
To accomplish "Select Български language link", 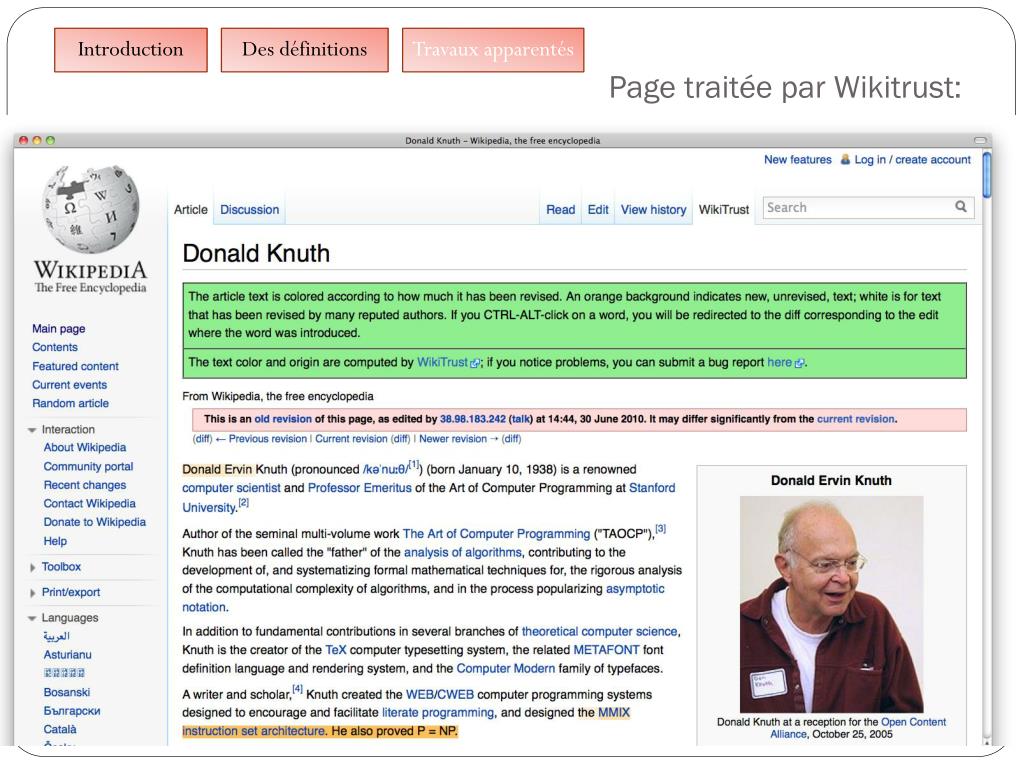I will pyautogui.click(x=72, y=711).
